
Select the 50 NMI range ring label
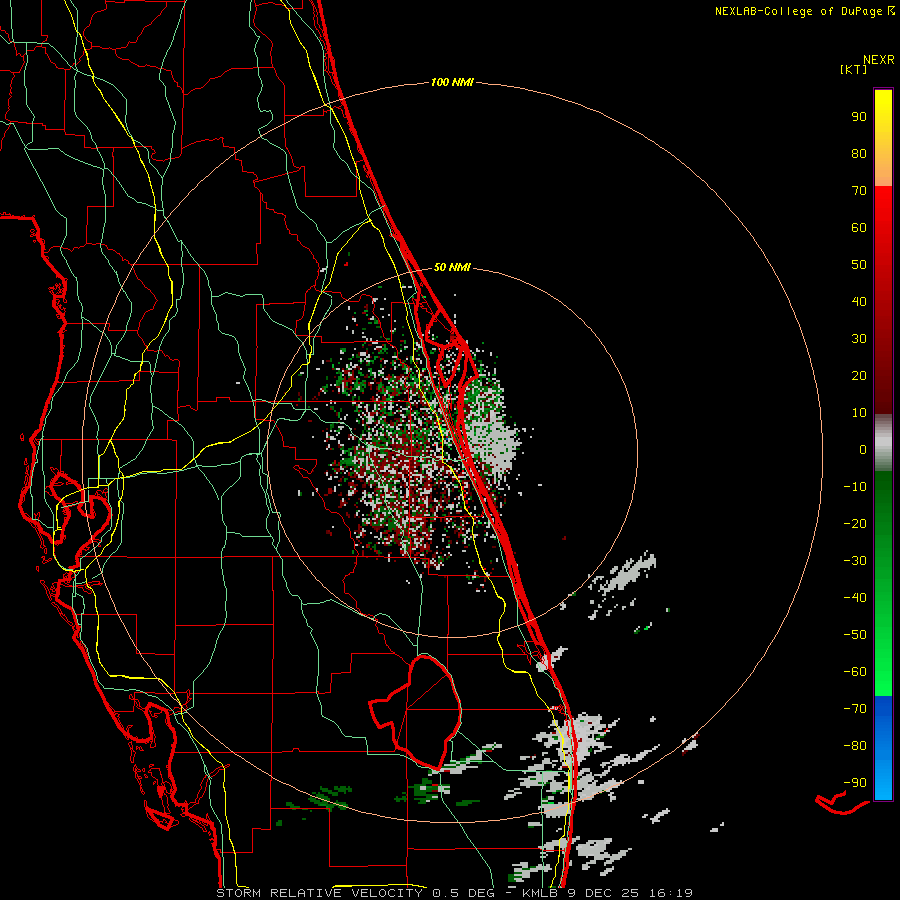coord(452,267)
